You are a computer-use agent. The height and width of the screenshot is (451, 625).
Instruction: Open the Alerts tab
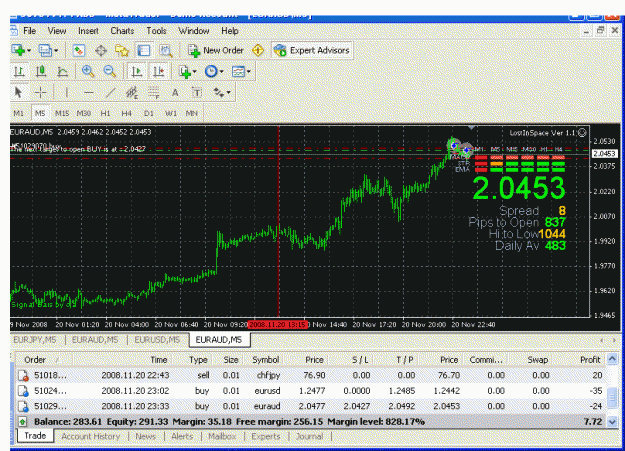point(182,436)
